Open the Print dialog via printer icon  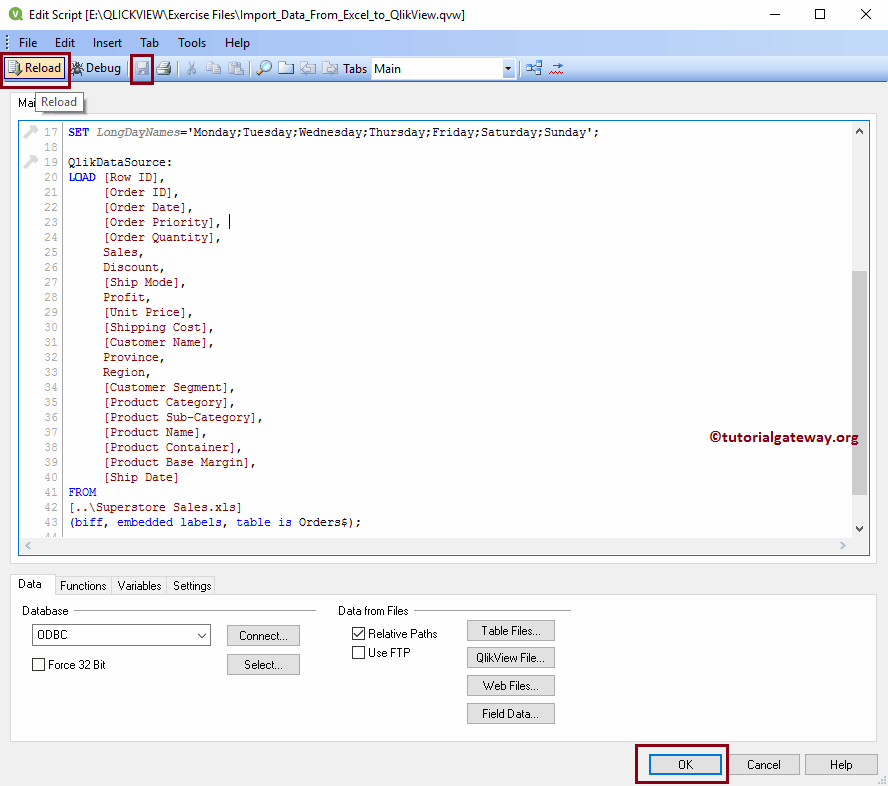coord(162,68)
